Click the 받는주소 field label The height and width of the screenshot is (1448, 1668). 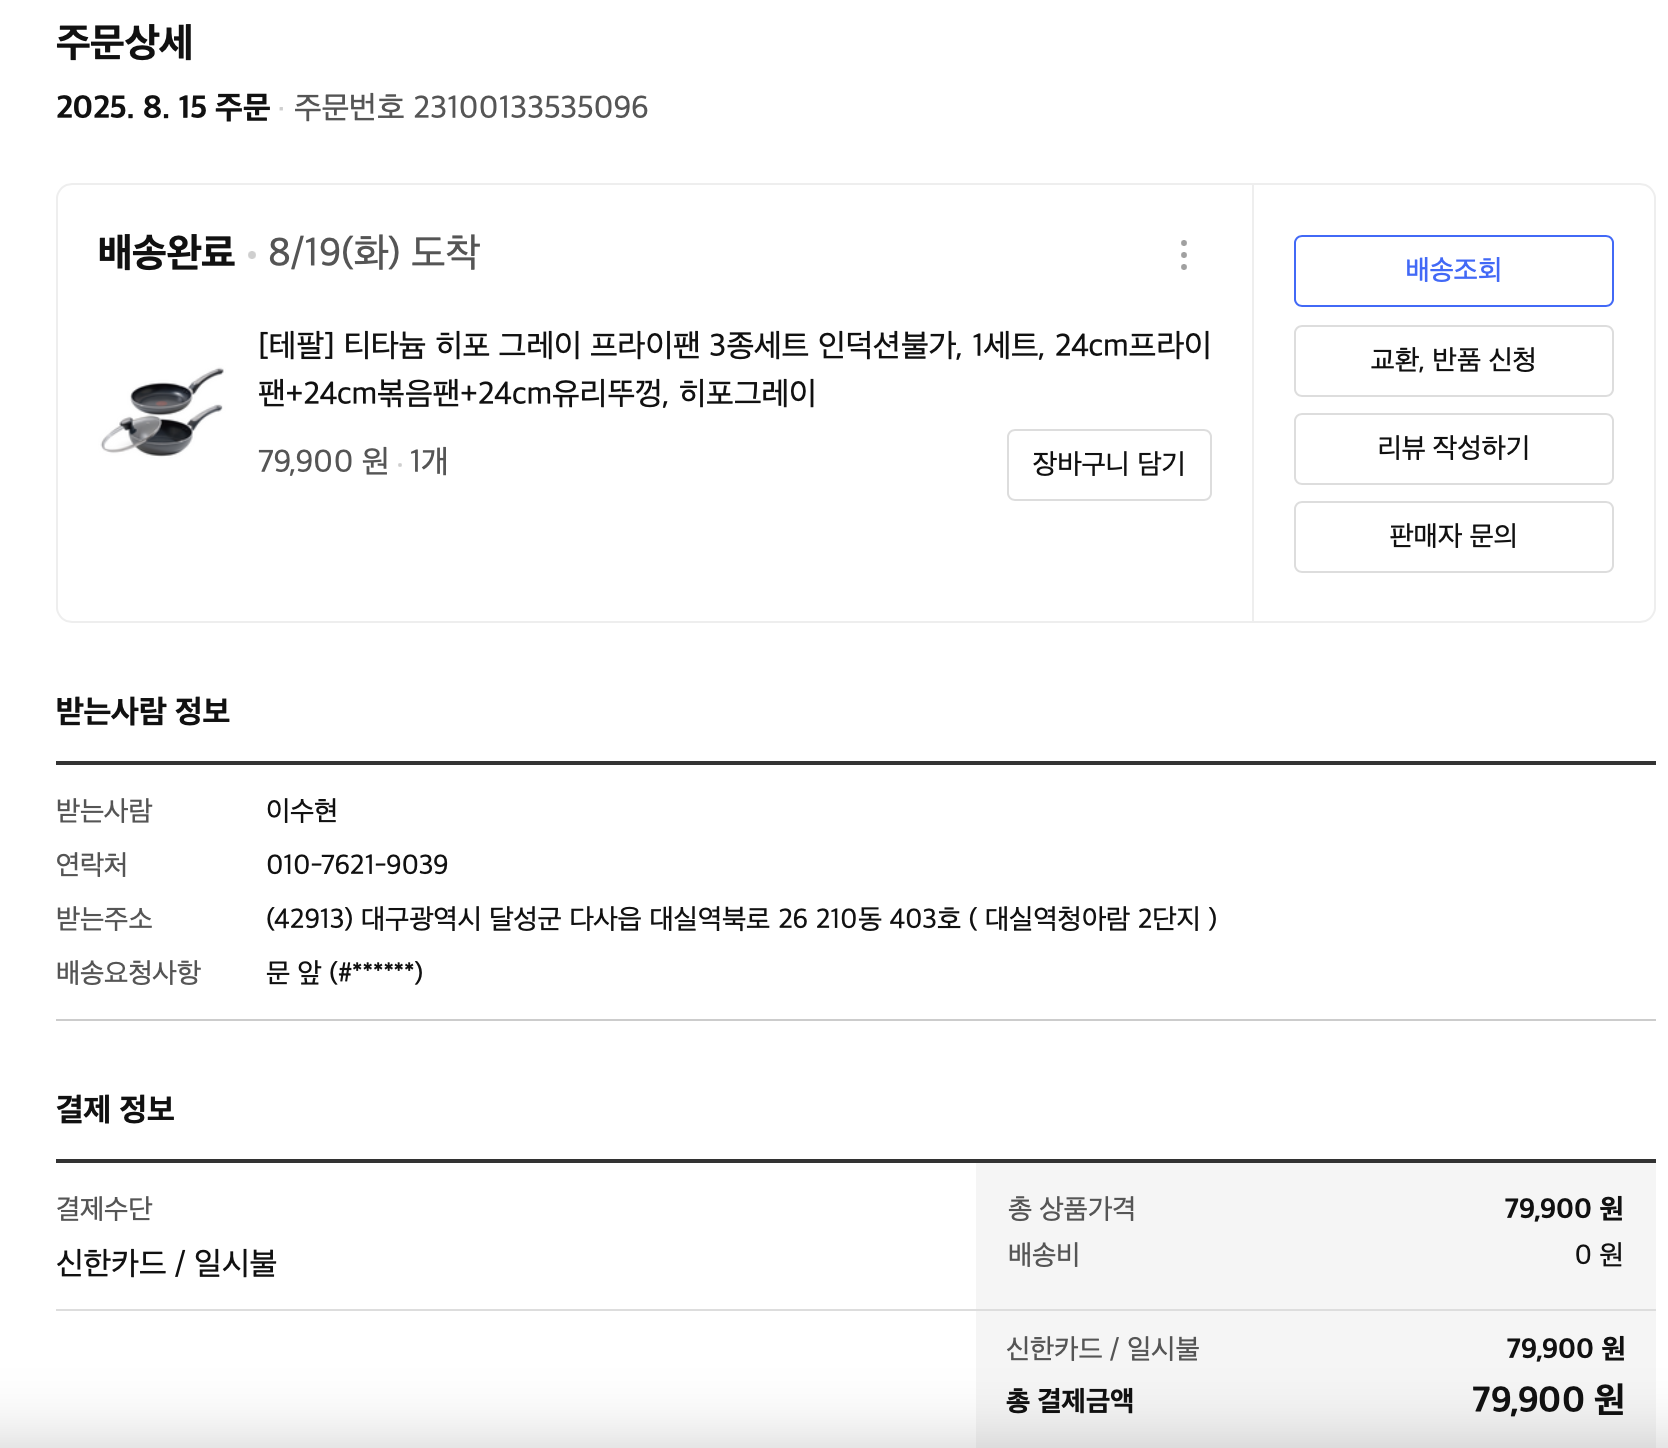pyautogui.click(x=104, y=918)
